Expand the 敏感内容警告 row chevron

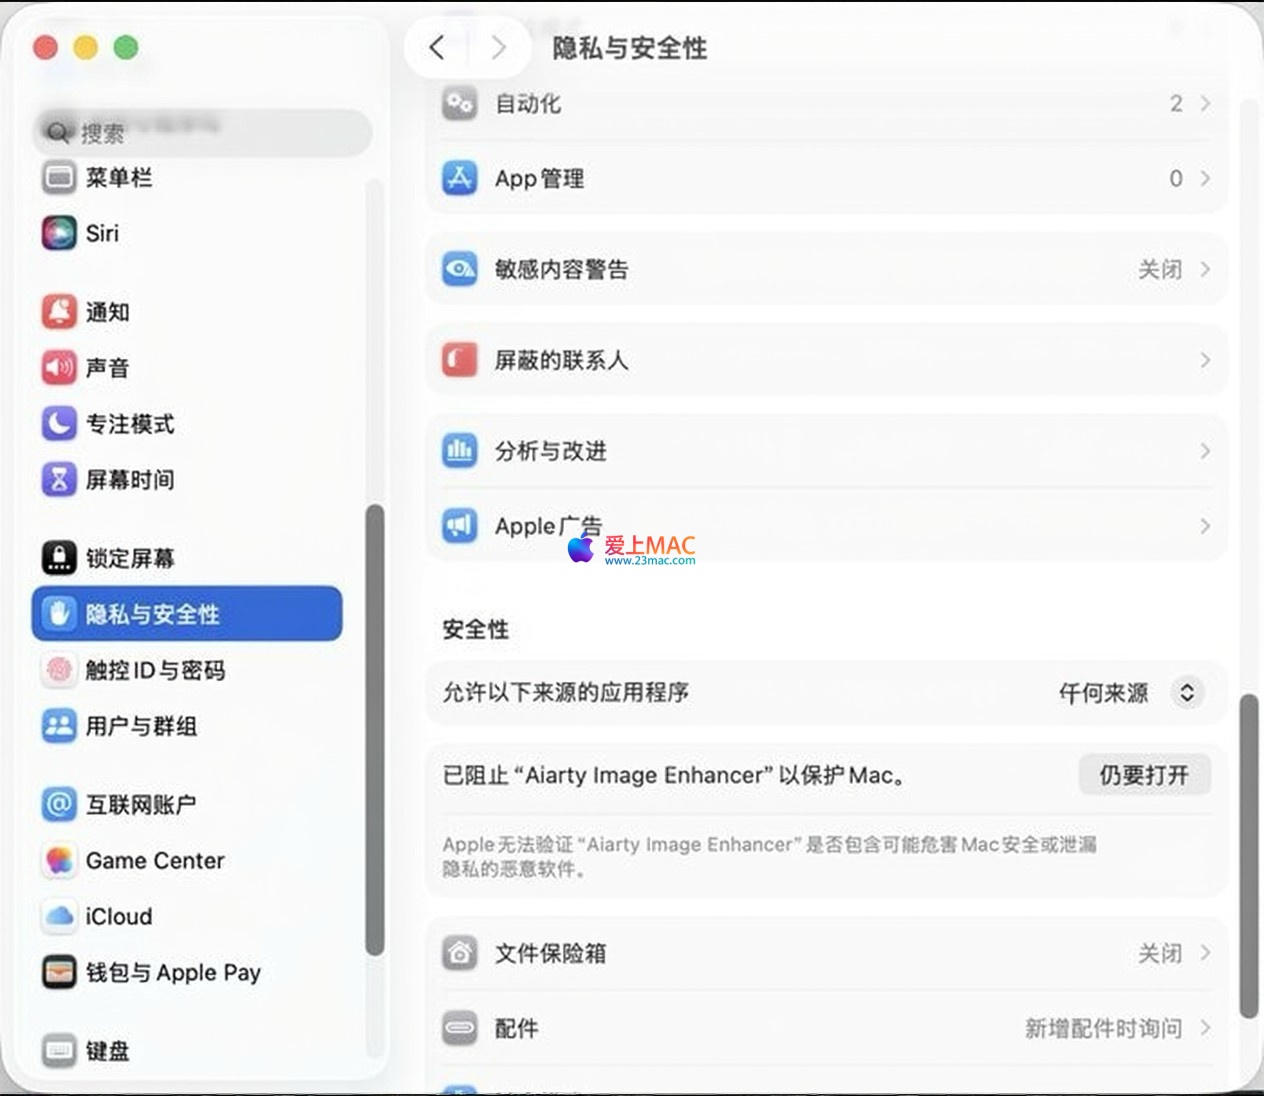(x=1205, y=269)
